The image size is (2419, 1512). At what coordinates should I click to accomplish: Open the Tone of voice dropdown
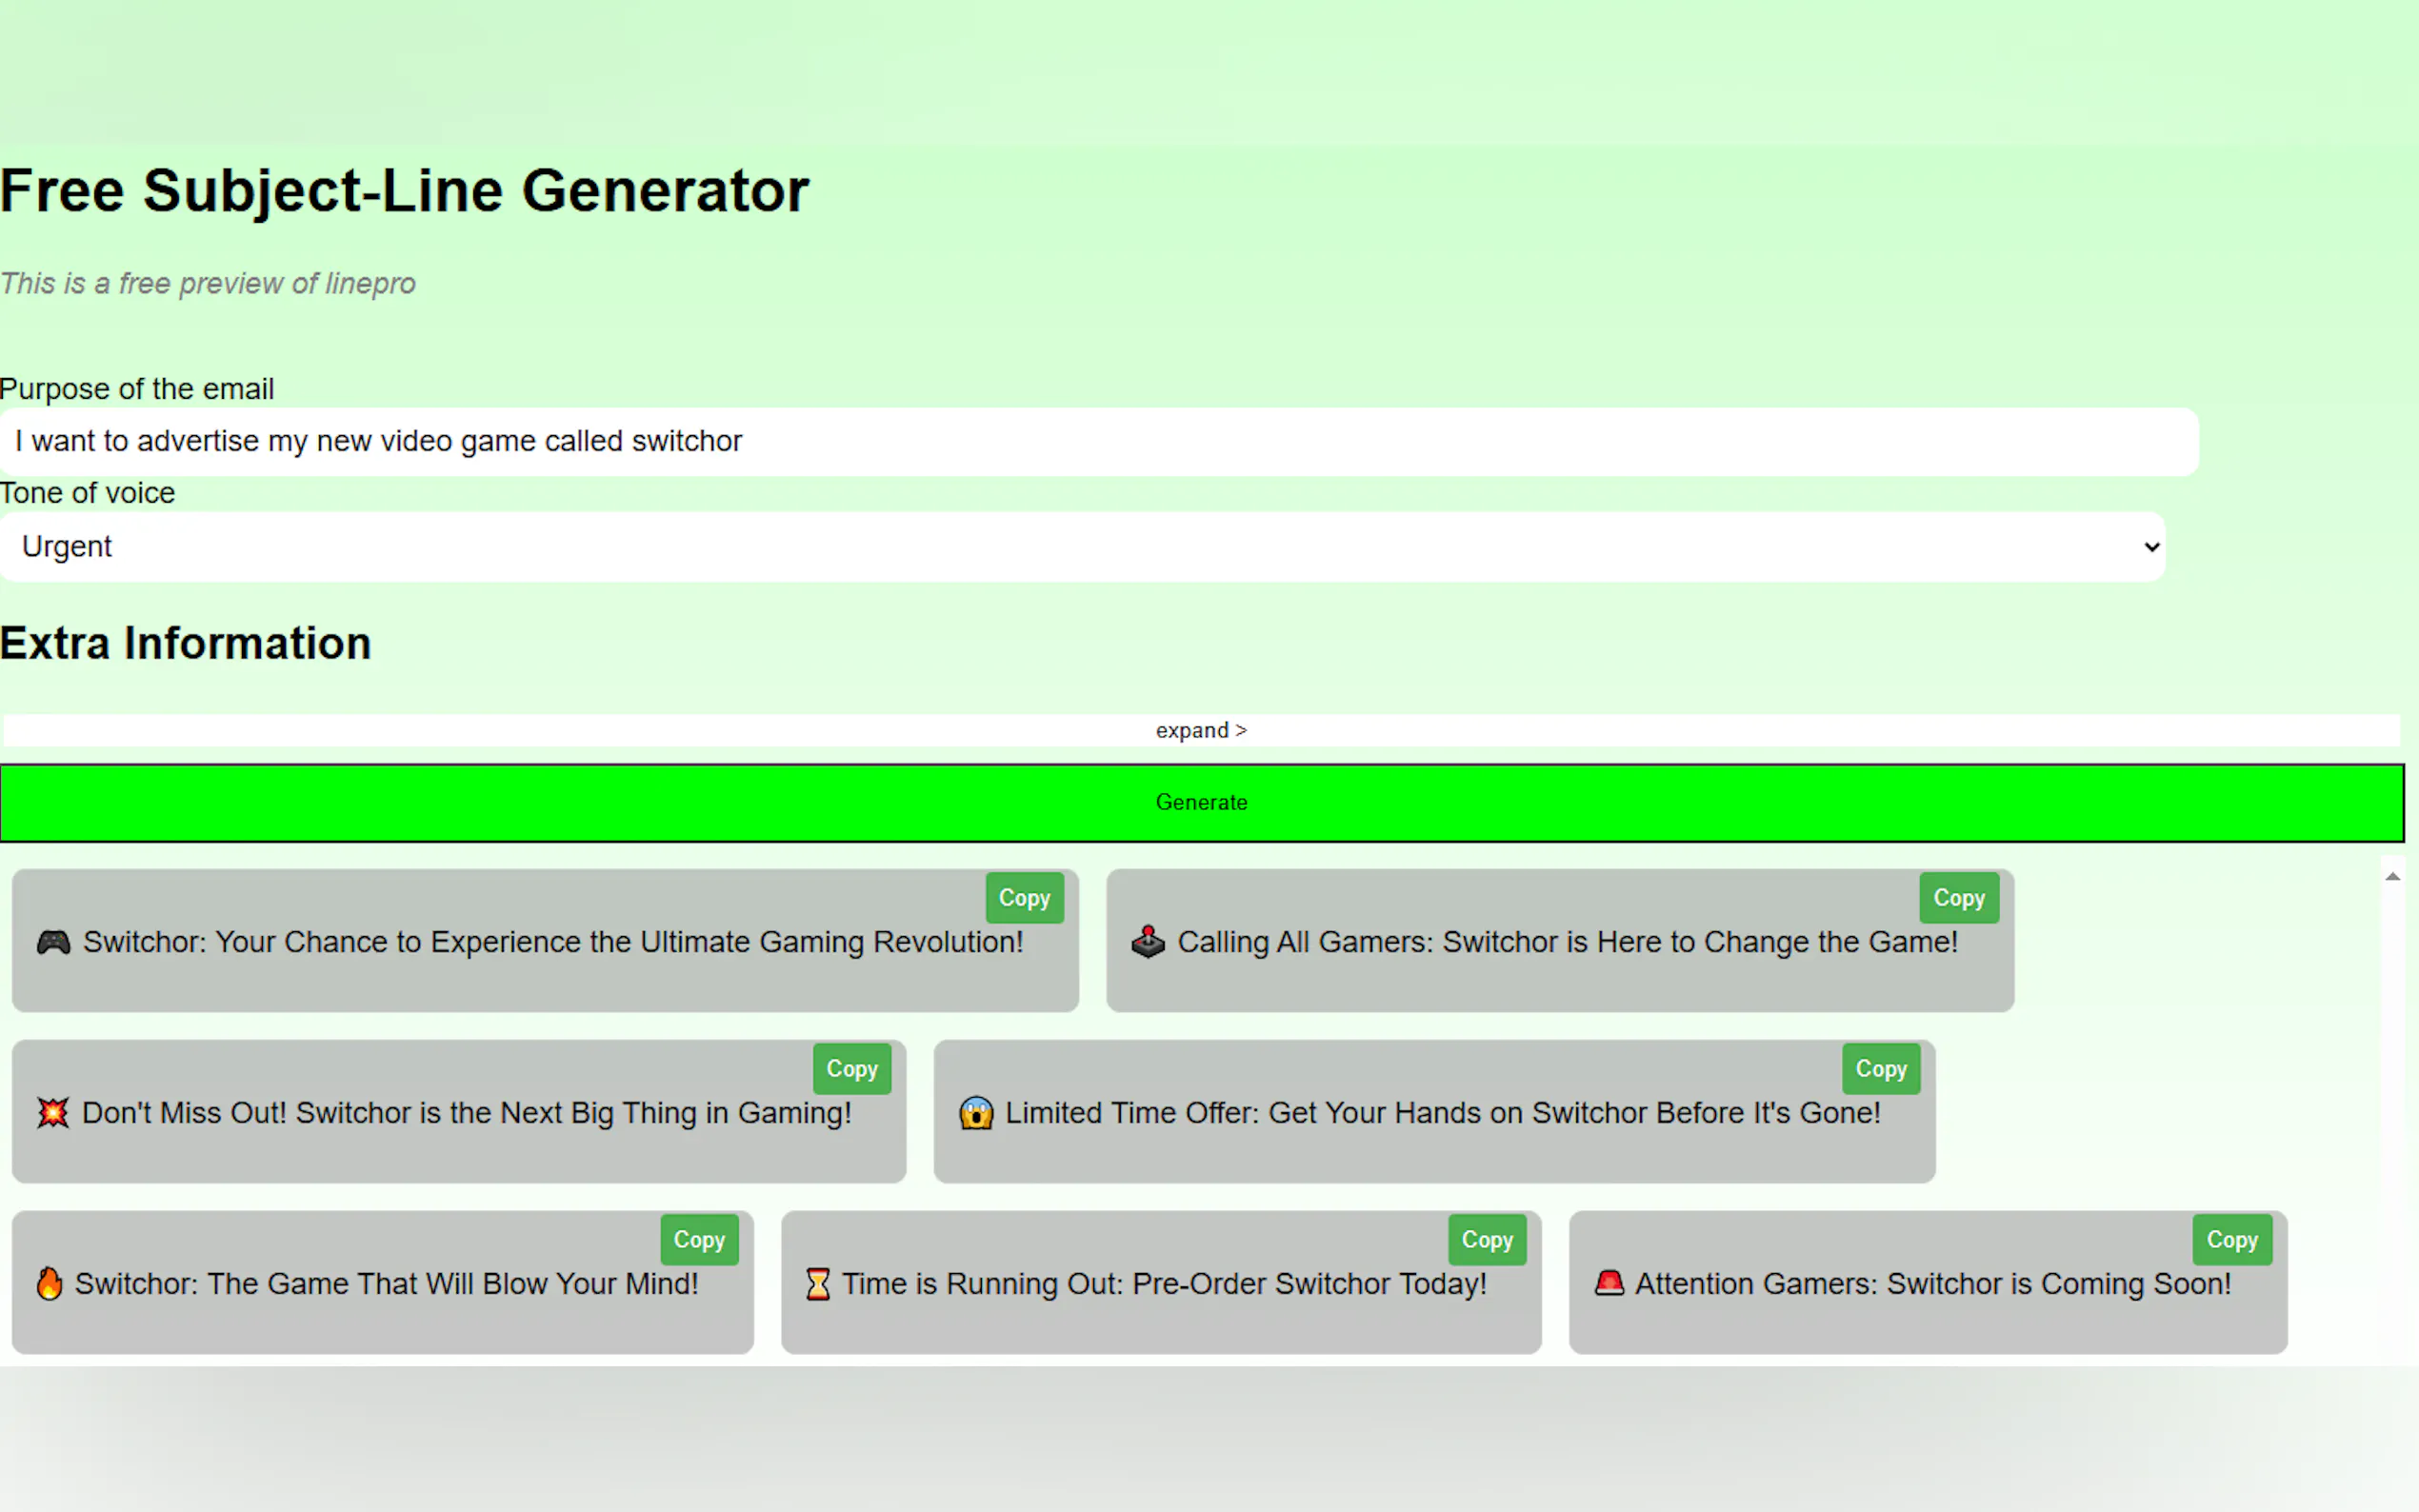pos(1082,547)
